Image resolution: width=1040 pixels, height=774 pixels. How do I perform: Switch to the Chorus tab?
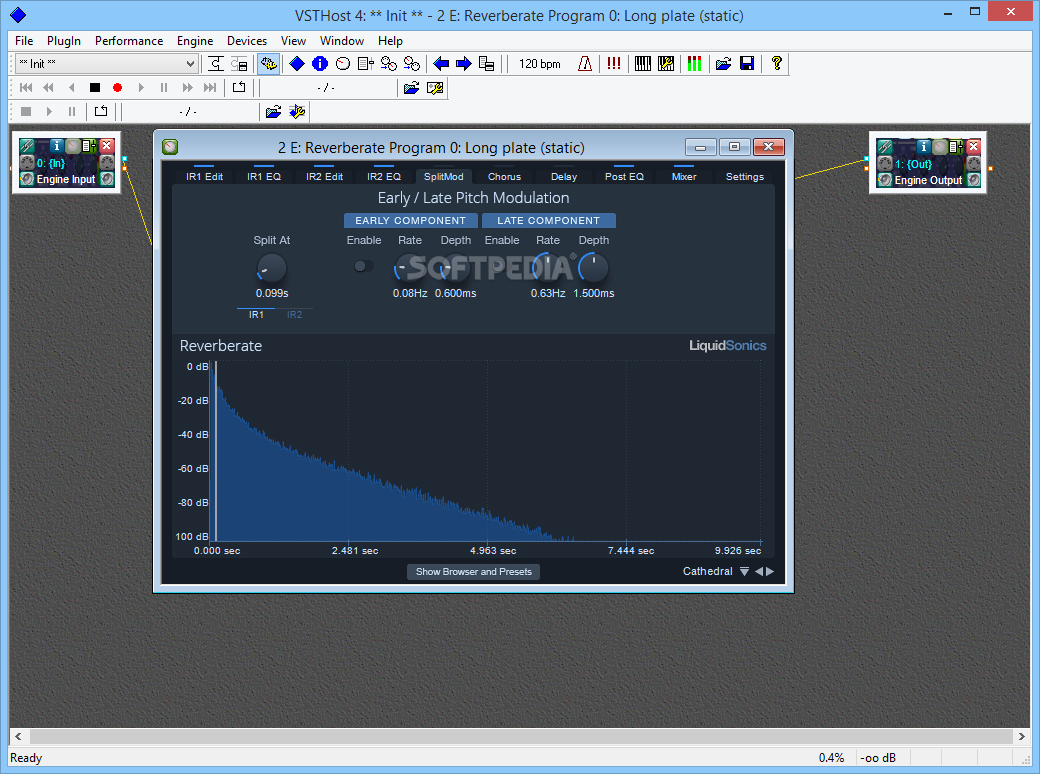[504, 176]
